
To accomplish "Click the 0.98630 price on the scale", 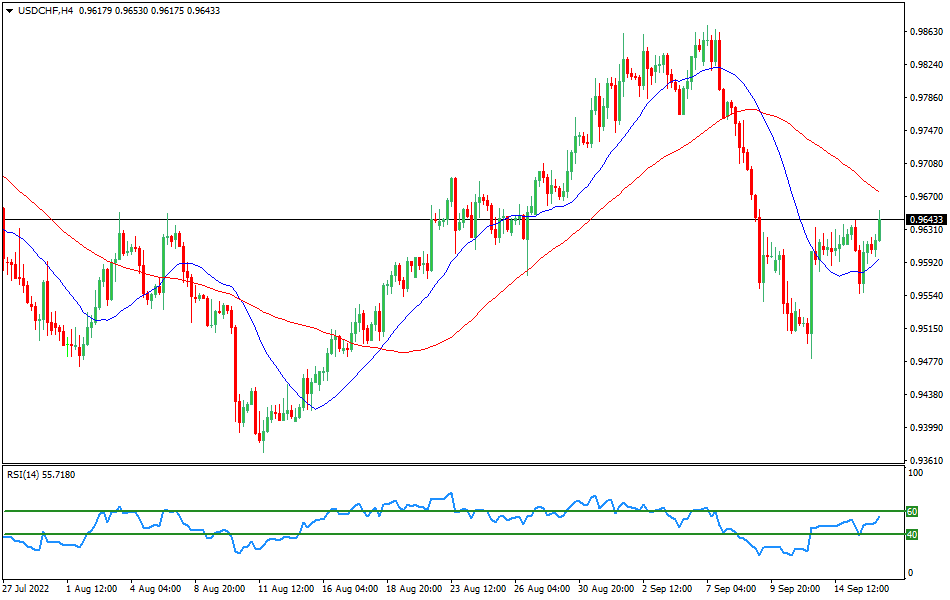I will [x=925, y=32].
